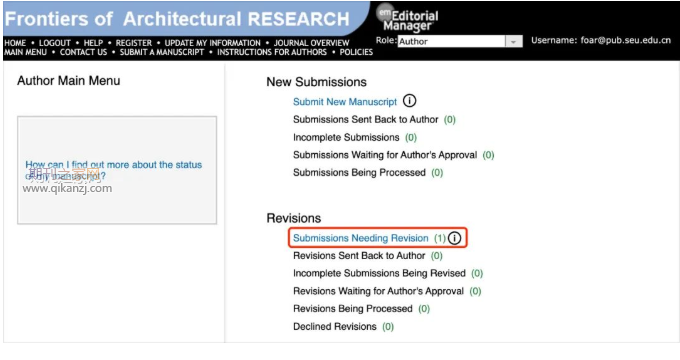Go to MAIN MENU

[25, 52]
